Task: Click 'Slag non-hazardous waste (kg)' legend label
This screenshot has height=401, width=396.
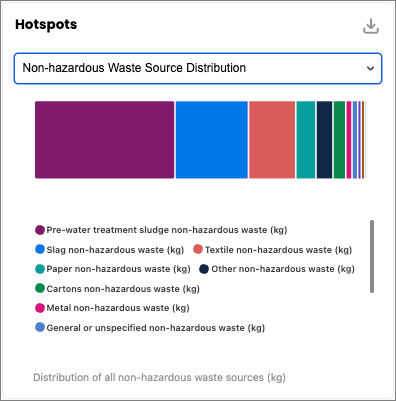Action: (115, 250)
